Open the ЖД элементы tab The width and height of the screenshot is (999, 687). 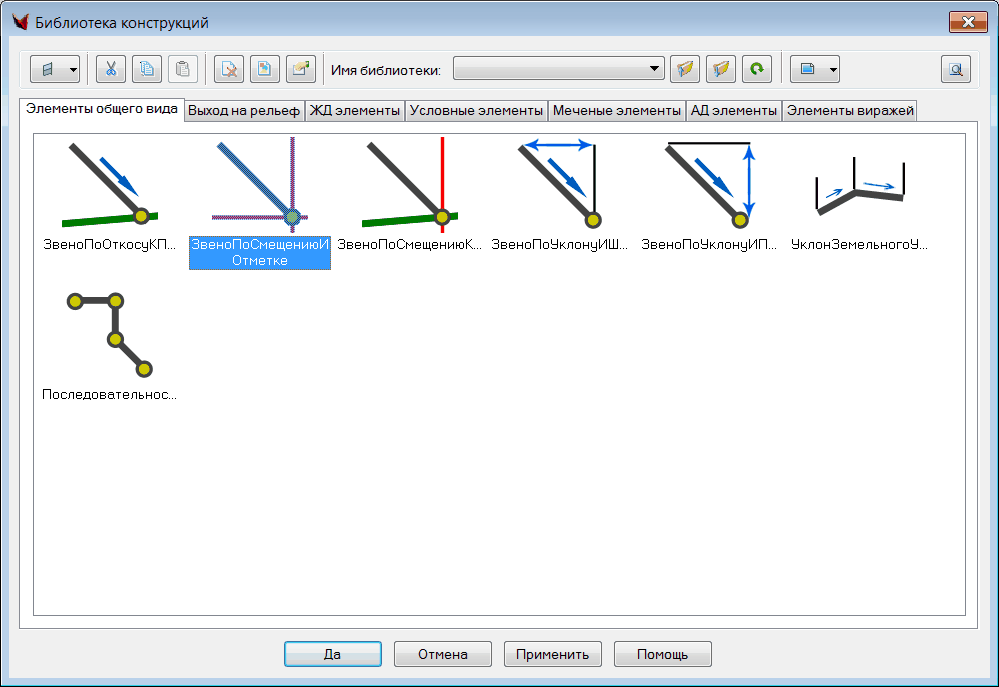coord(354,111)
